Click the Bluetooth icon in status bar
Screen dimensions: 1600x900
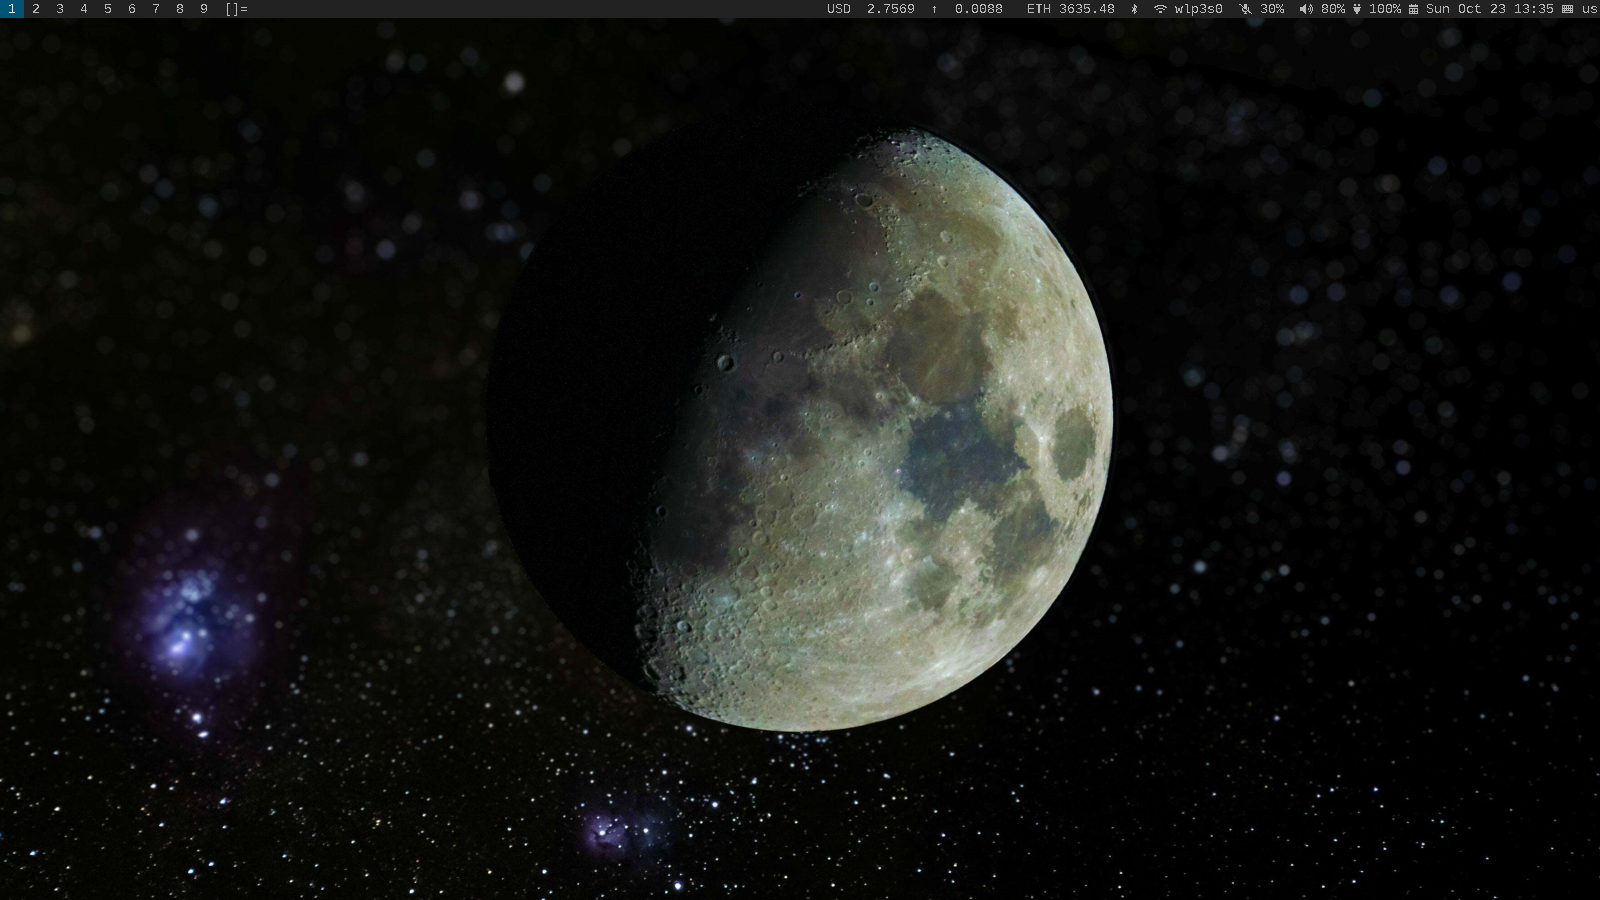(x=1134, y=9)
